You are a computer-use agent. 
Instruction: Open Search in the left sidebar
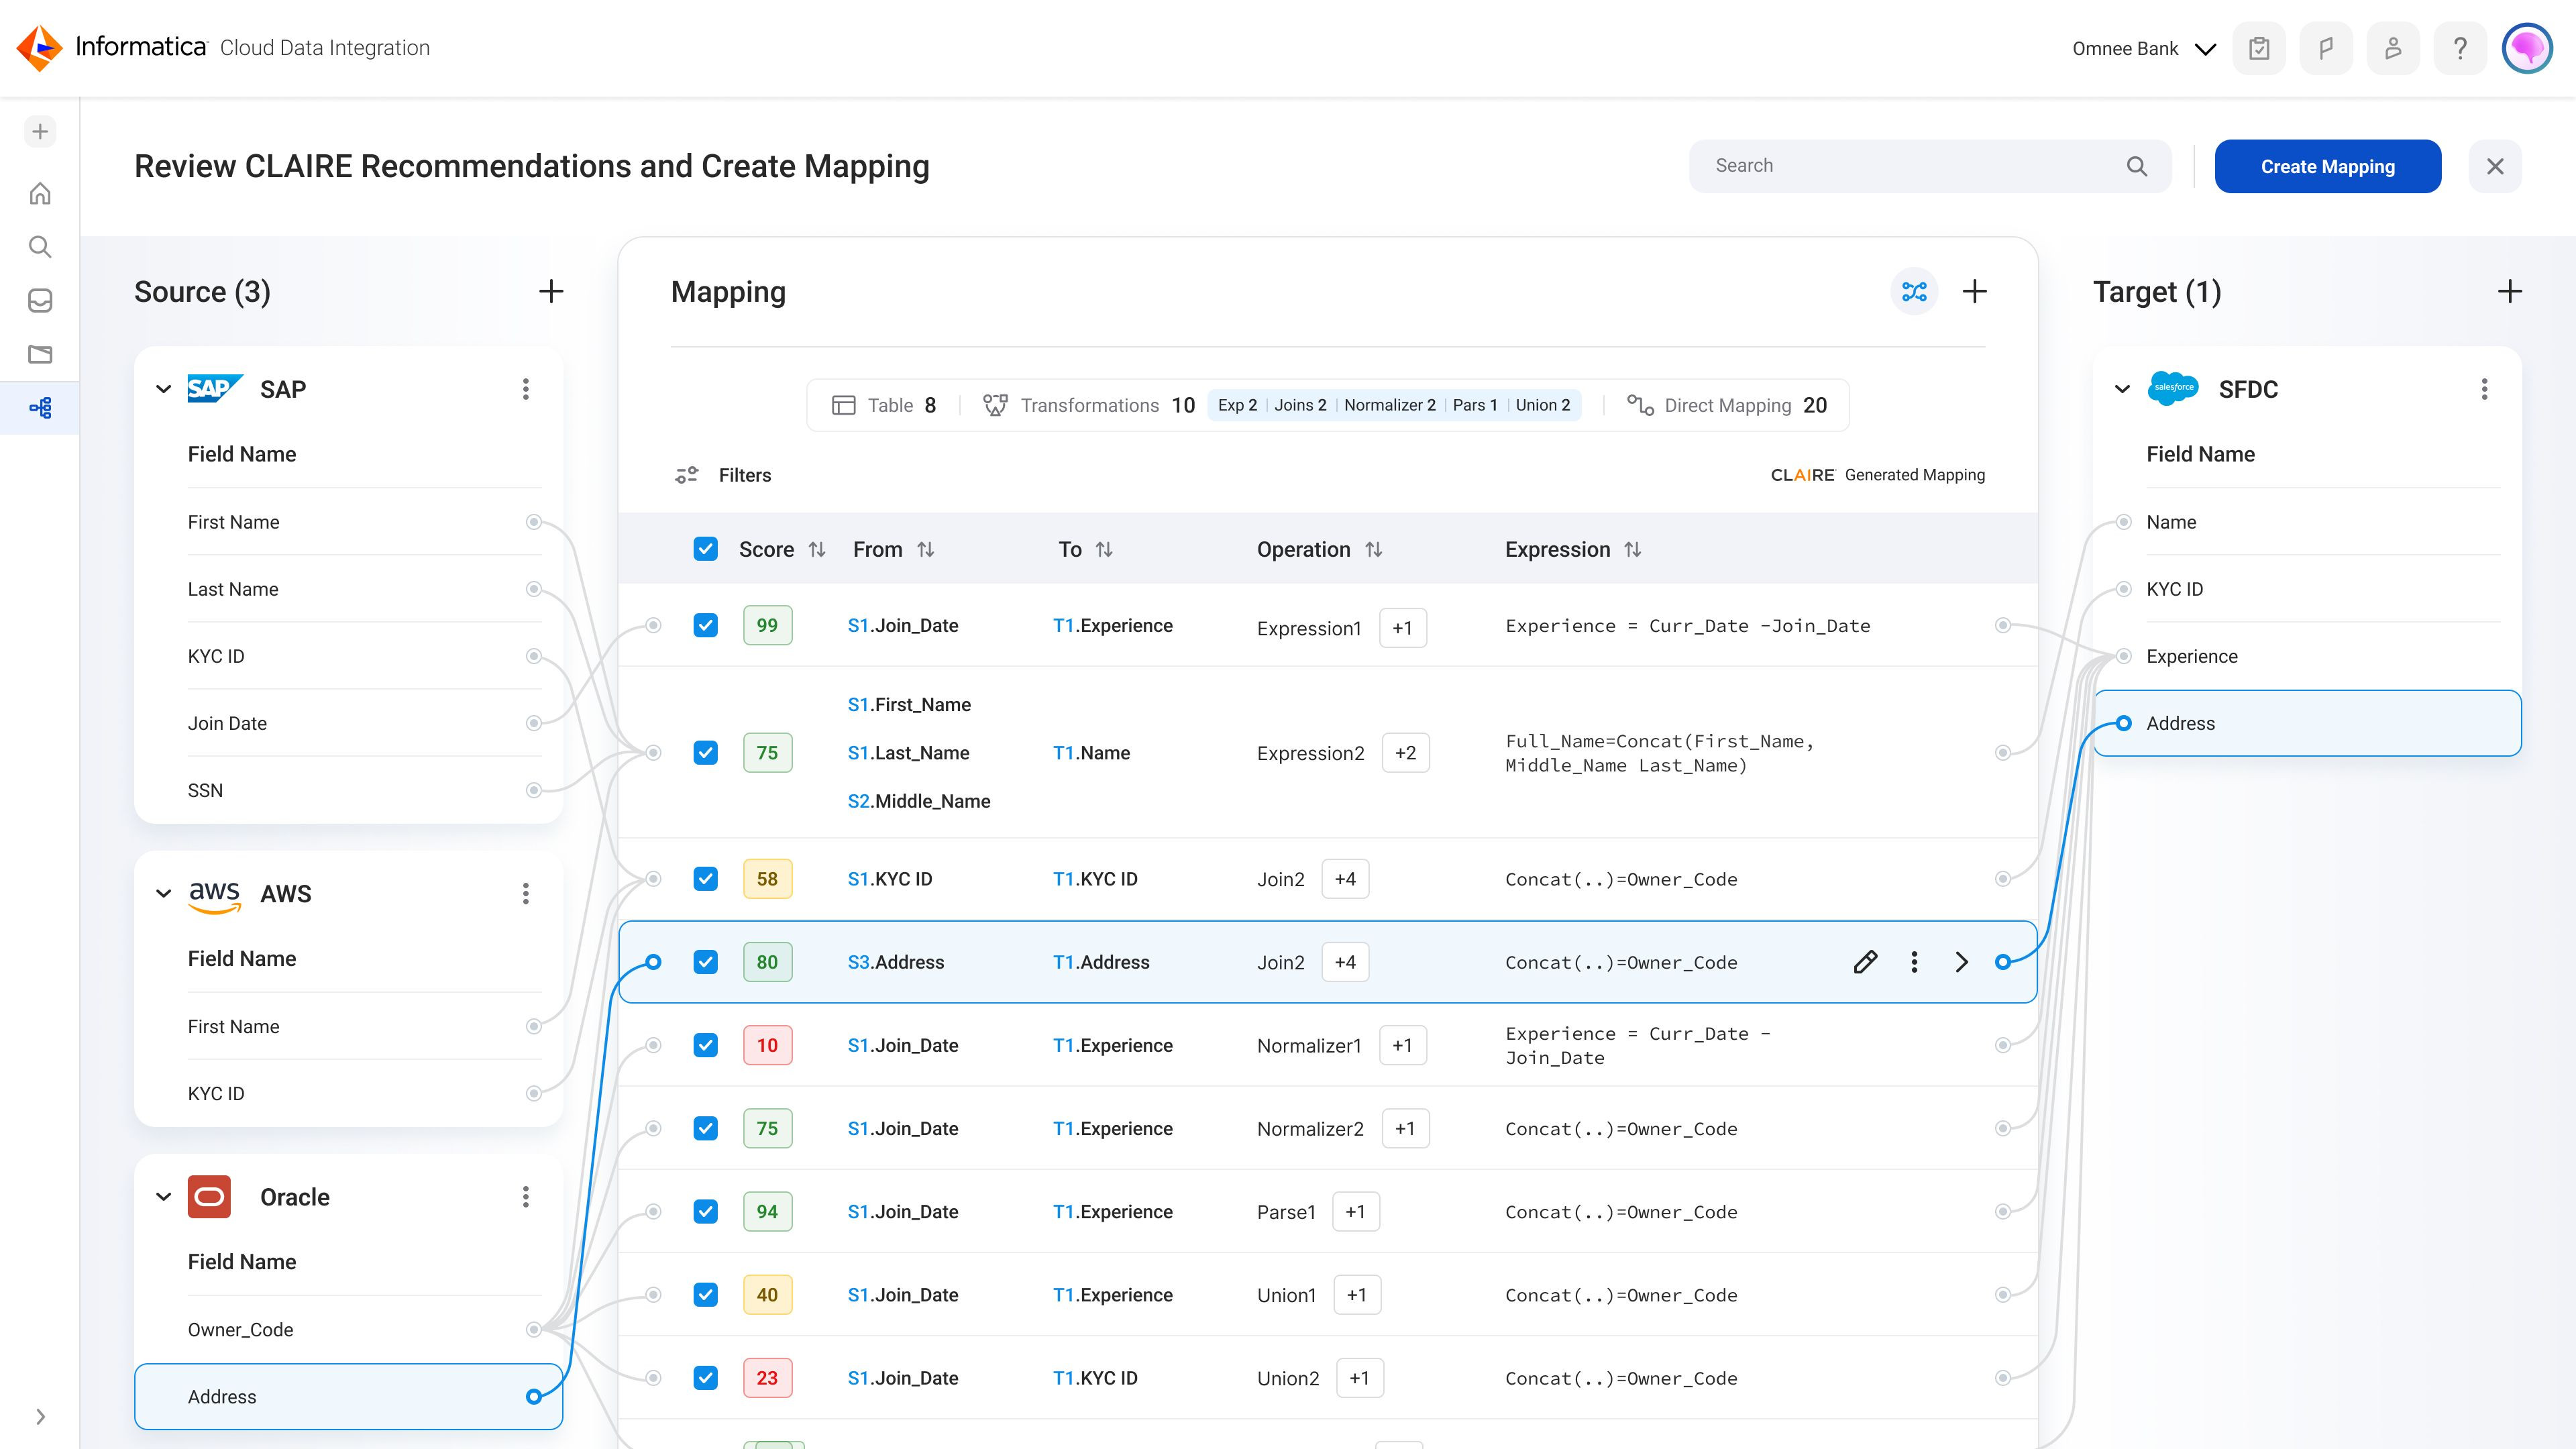[x=40, y=246]
